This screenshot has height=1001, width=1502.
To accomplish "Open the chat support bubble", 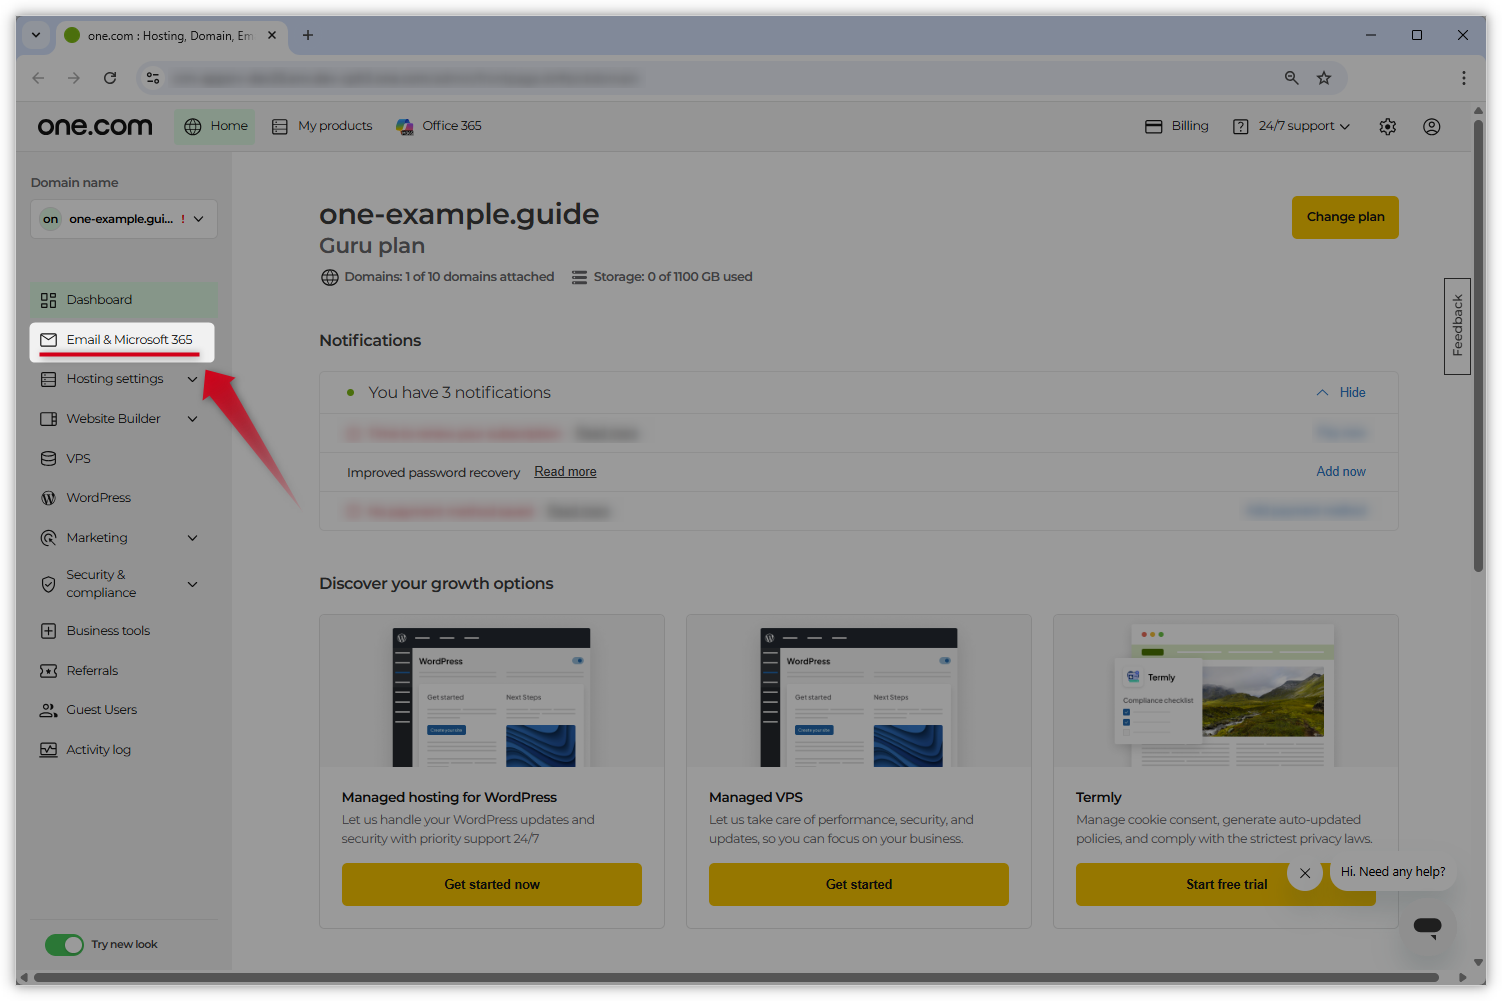I will [1427, 926].
